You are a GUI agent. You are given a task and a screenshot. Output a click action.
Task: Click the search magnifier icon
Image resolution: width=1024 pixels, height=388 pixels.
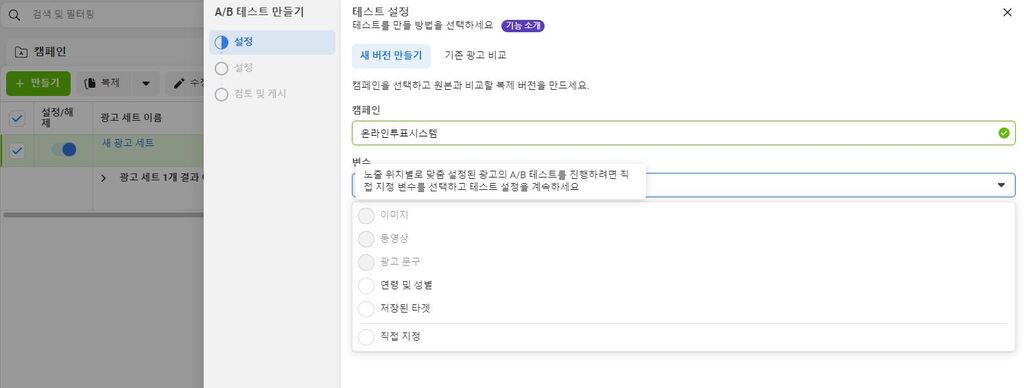(x=14, y=13)
